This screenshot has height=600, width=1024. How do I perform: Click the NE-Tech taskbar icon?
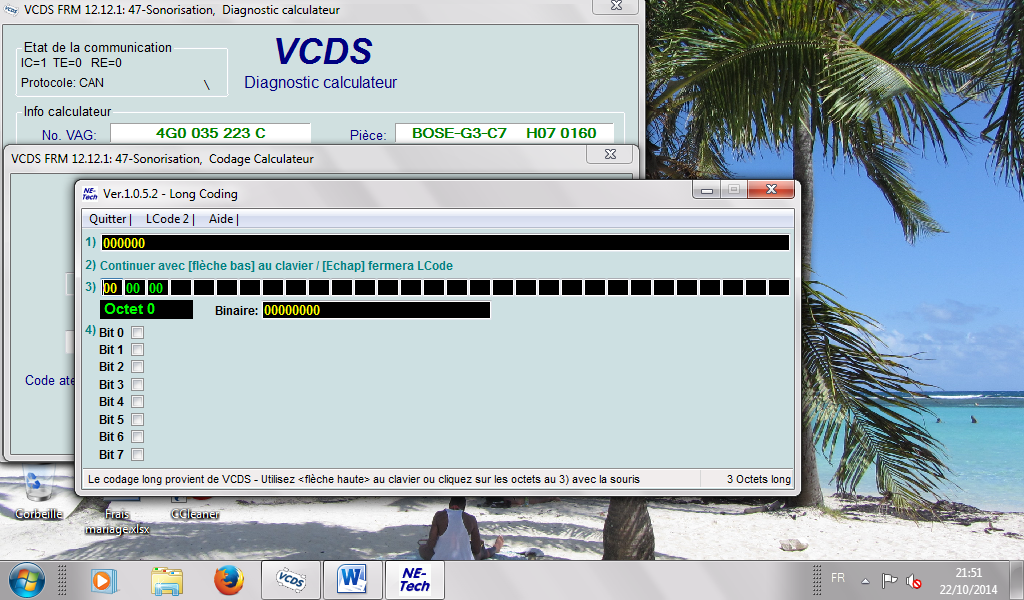(x=414, y=579)
